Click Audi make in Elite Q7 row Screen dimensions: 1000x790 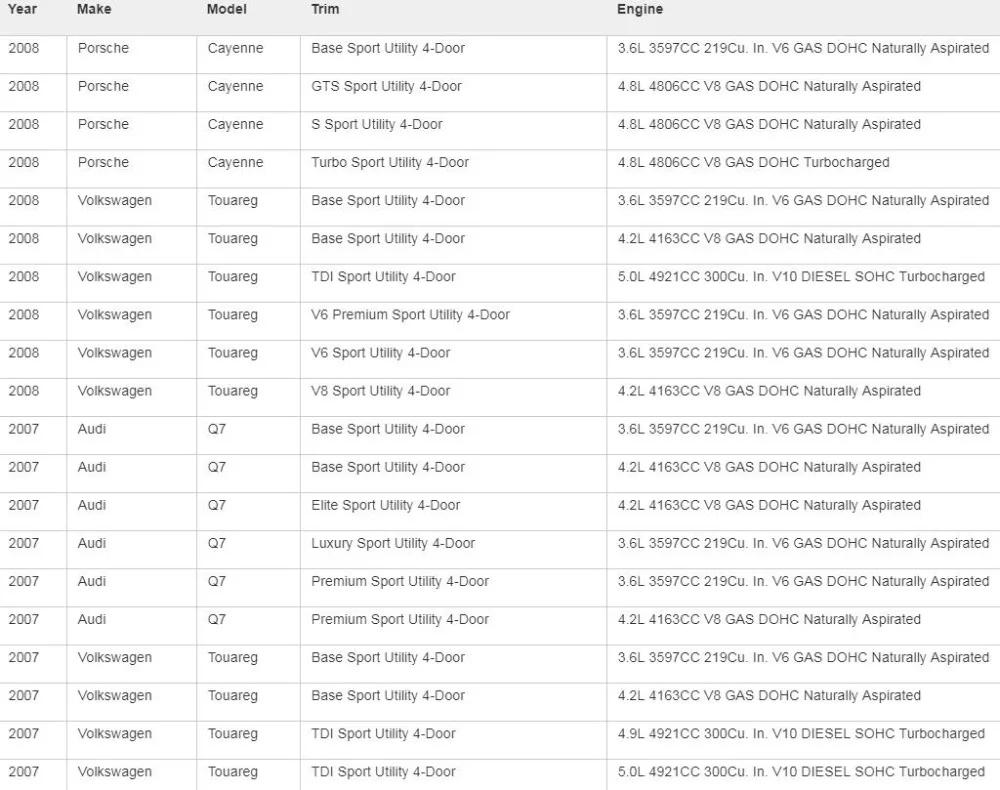pos(92,505)
